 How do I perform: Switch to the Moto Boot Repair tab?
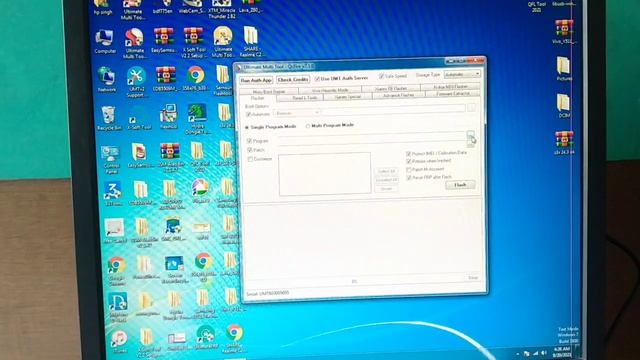tap(269, 91)
